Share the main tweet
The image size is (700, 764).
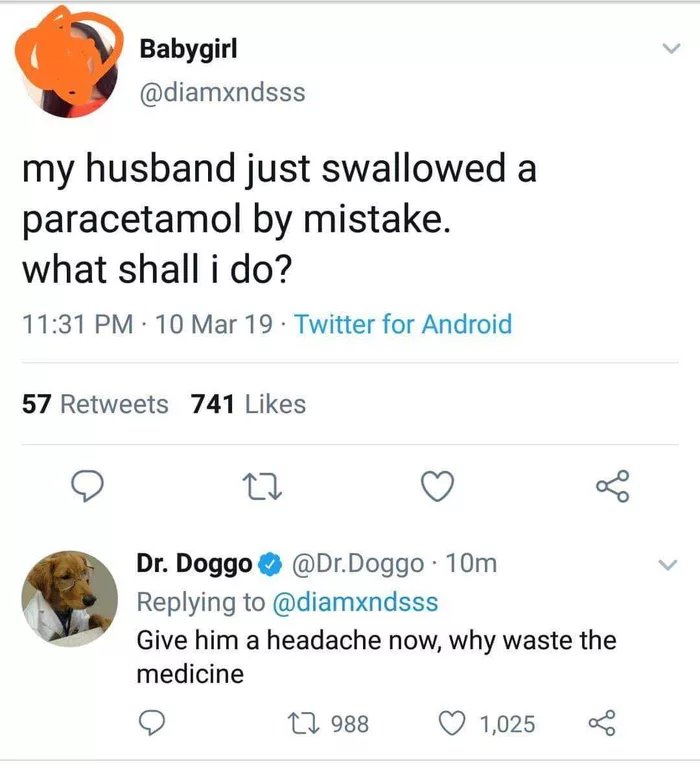pyautogui.click(x=608, y=487)
